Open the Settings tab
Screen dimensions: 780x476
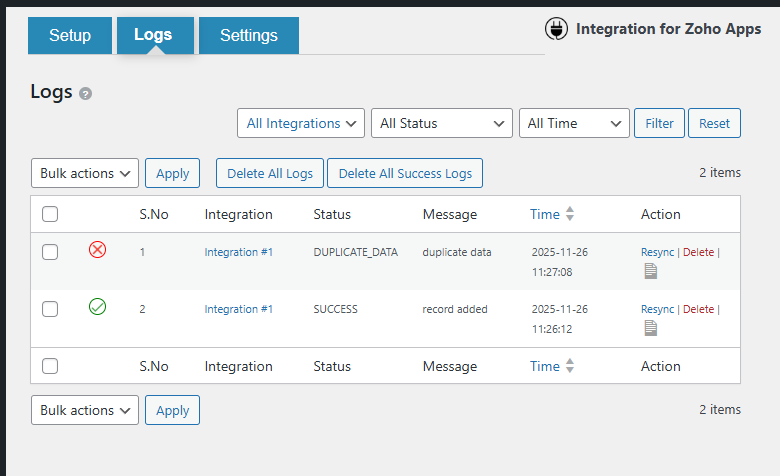[x=249, y=36]
